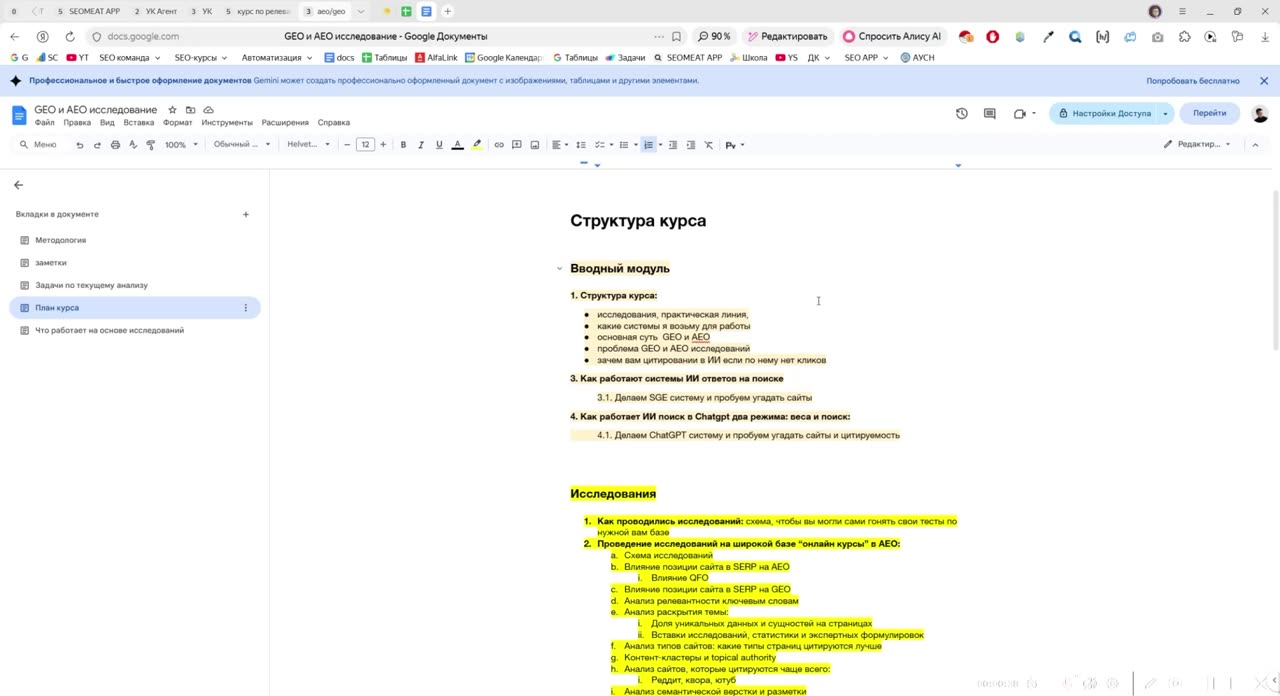
Task: Start a video call with camera icon
Action: point(1019,113)
